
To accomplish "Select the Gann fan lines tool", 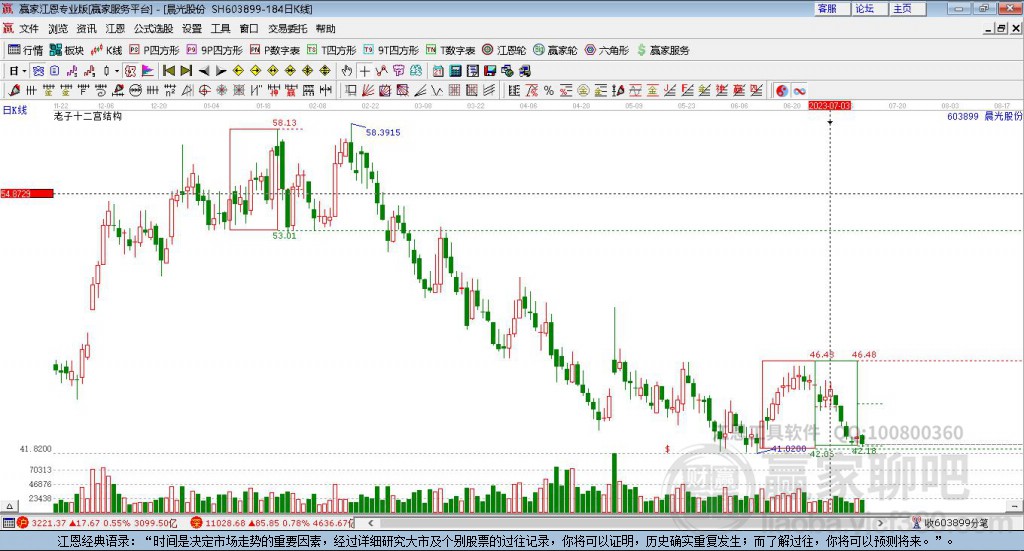I will 368,91.
